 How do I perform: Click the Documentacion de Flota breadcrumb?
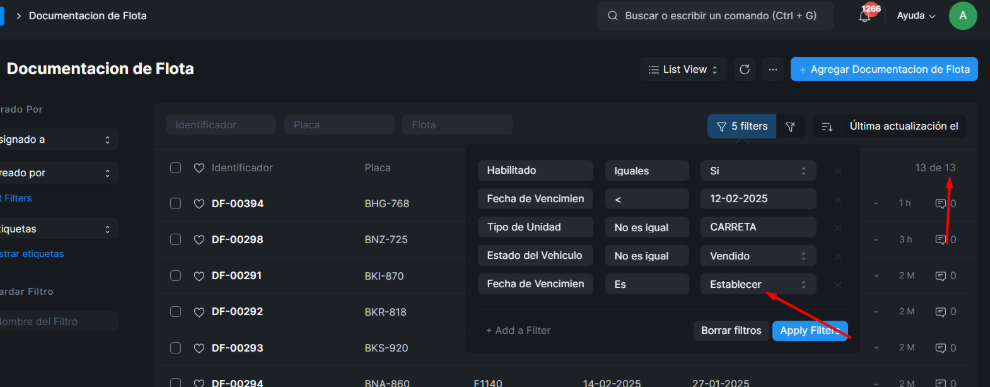(x=88, y=16)
